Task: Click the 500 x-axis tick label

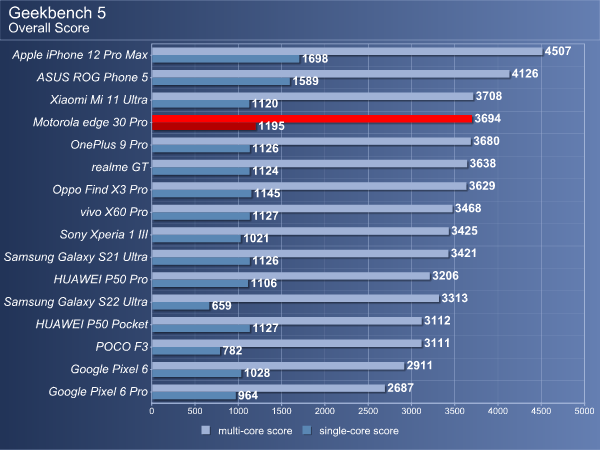Action: pyautogui.click(x=195, y=411)
